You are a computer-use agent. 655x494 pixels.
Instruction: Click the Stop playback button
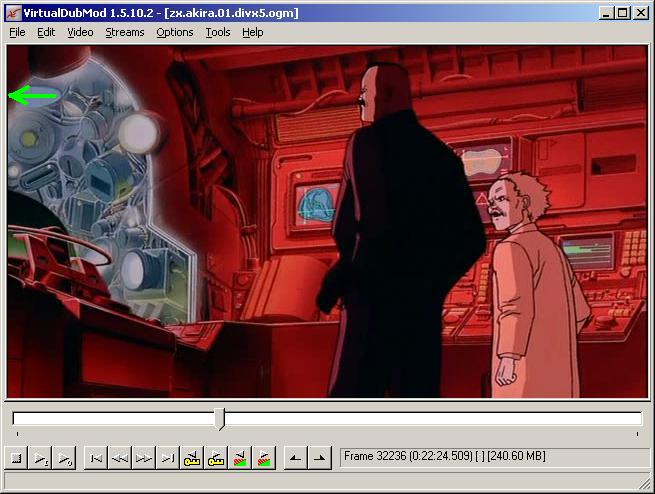[16, 458]
